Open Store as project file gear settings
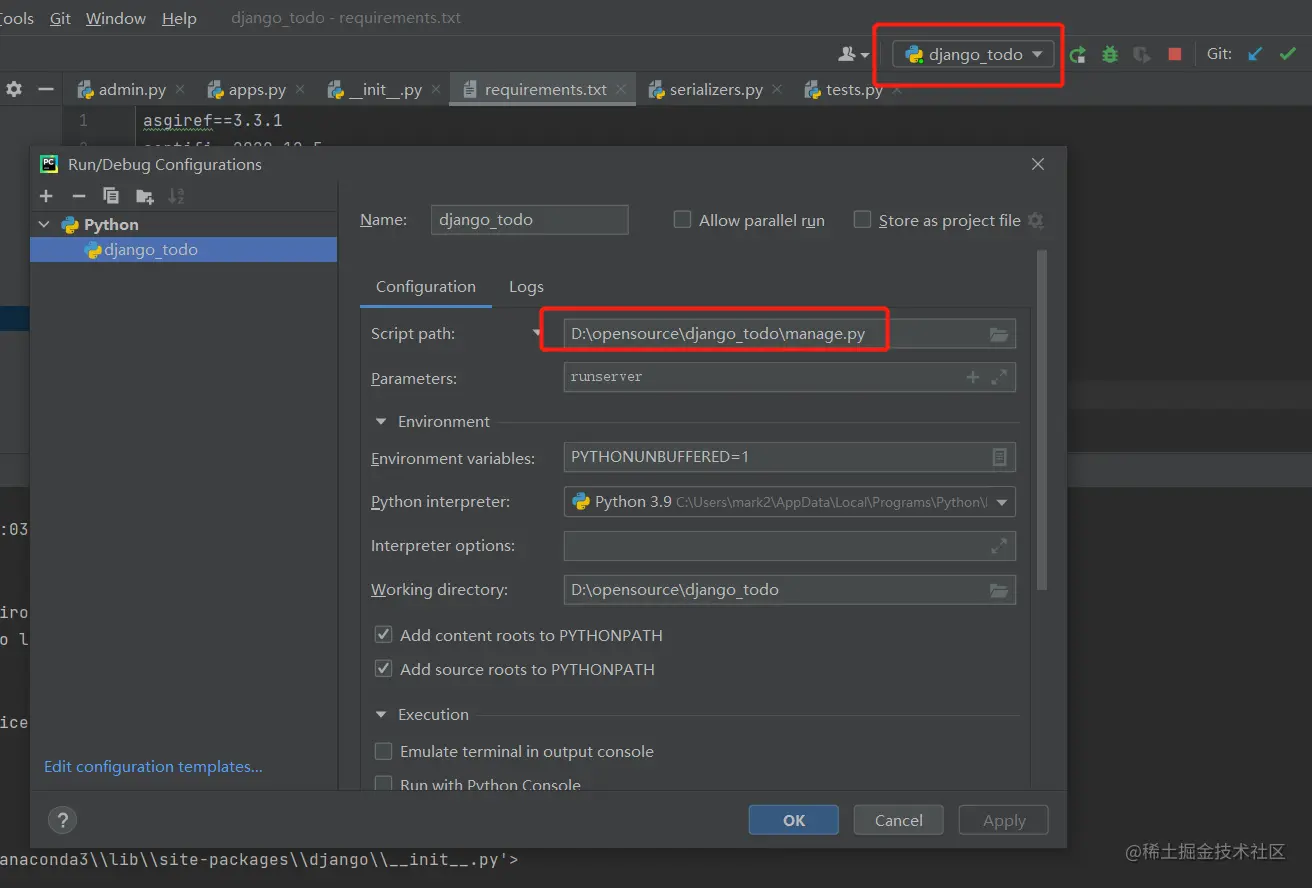Screen dimensions: 1312x888 1036,220
